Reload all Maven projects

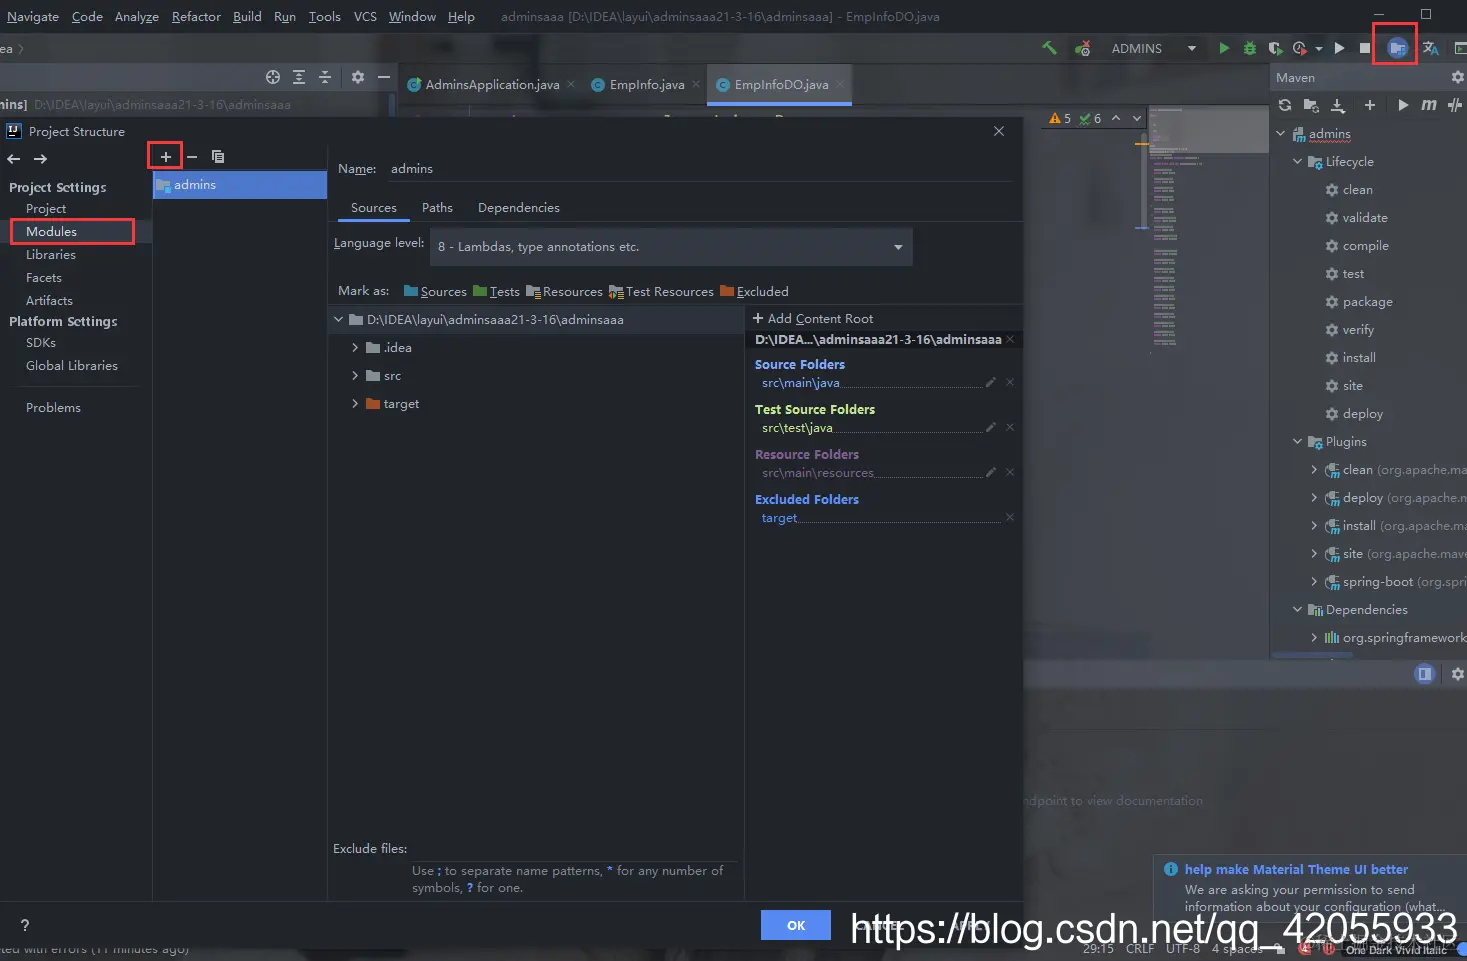pos(1285,105)
